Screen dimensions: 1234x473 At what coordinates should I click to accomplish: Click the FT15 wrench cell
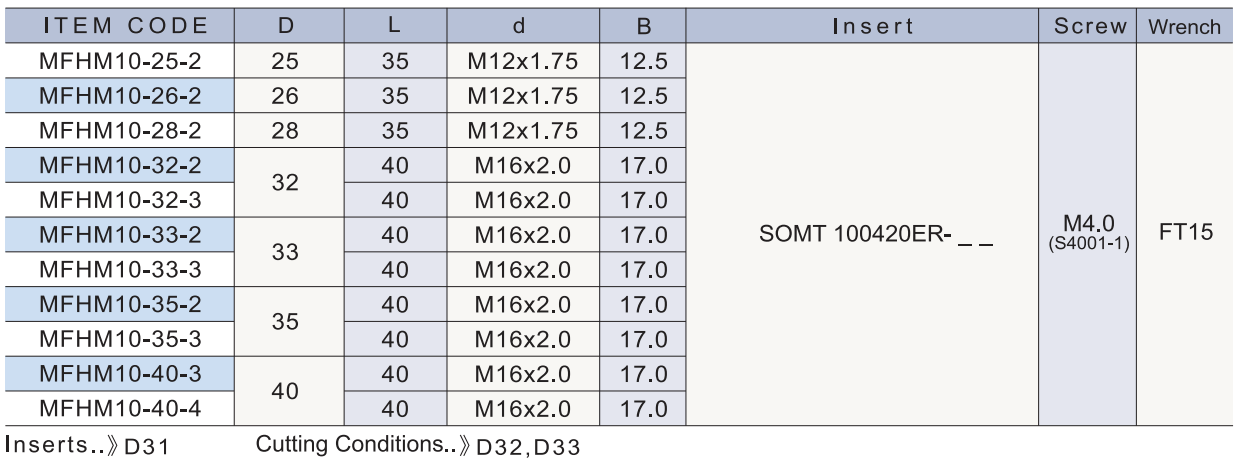[1186, 233]
